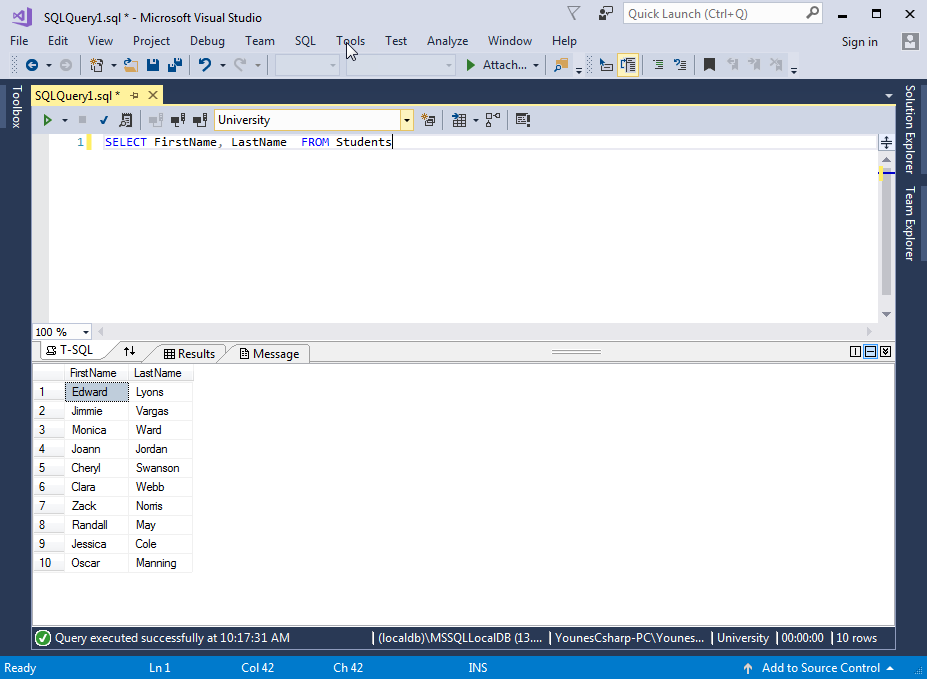This screenshot has width=927, height=679.
Task: Click the Save All icon
Action: click(175, 65)
